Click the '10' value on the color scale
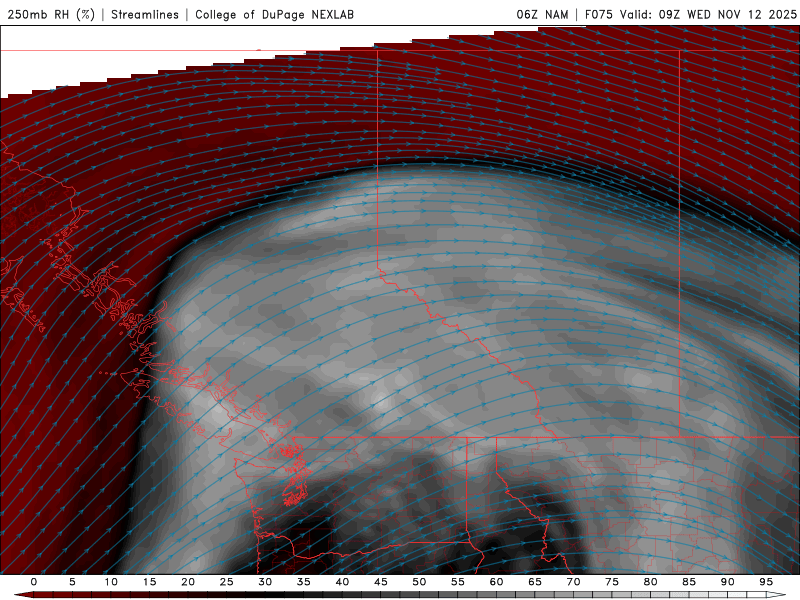The image size is (800, 600). click(x=111, y=582)
